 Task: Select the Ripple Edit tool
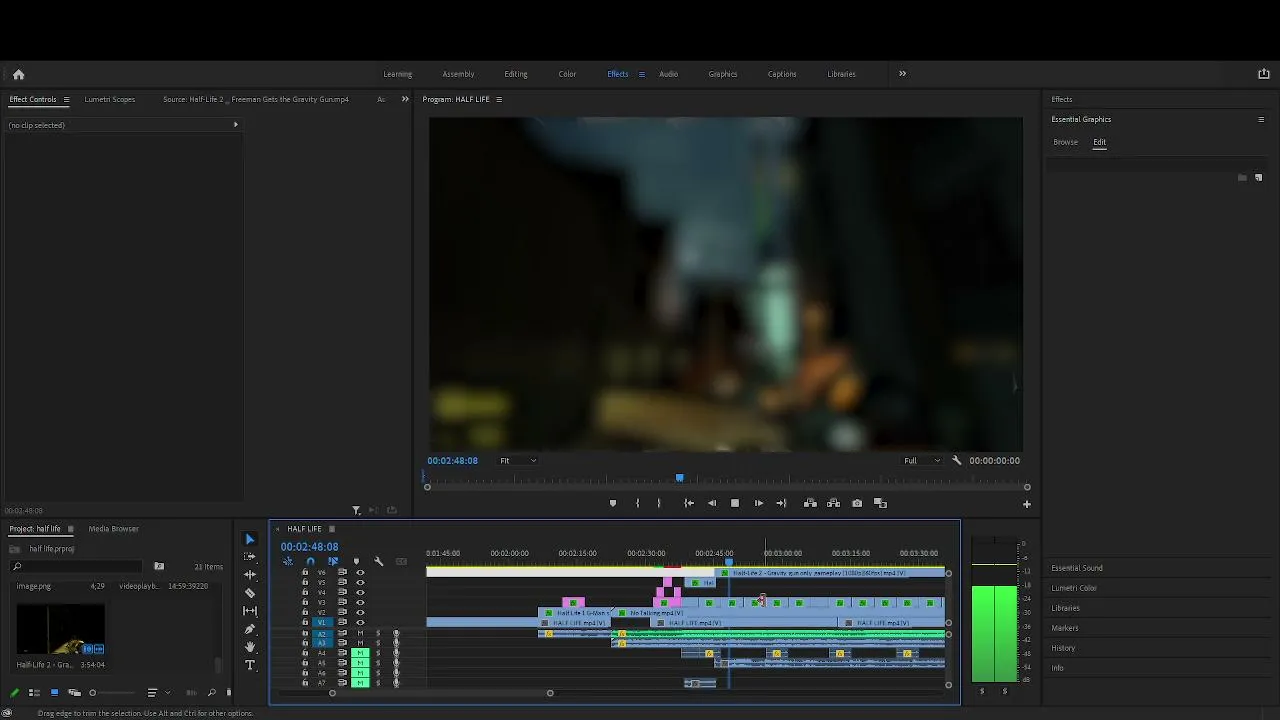point(250,575)
